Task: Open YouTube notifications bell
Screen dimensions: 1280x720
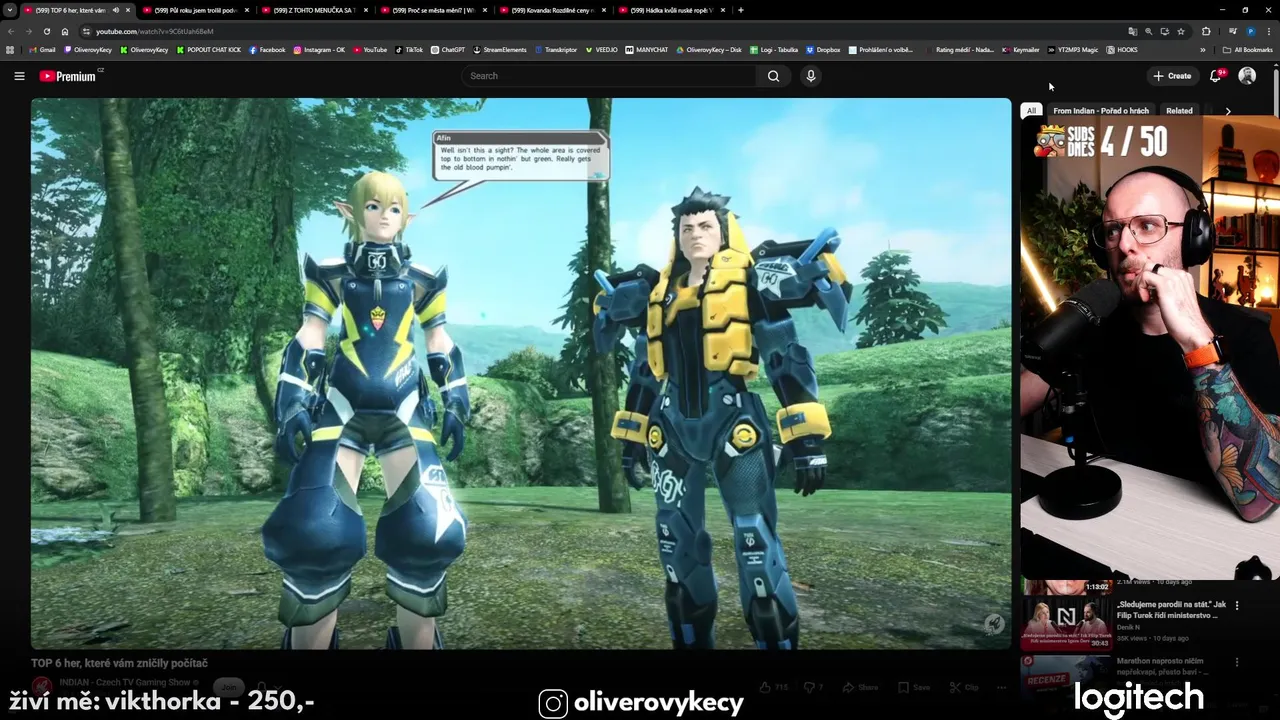Action: click(1216, 76)
